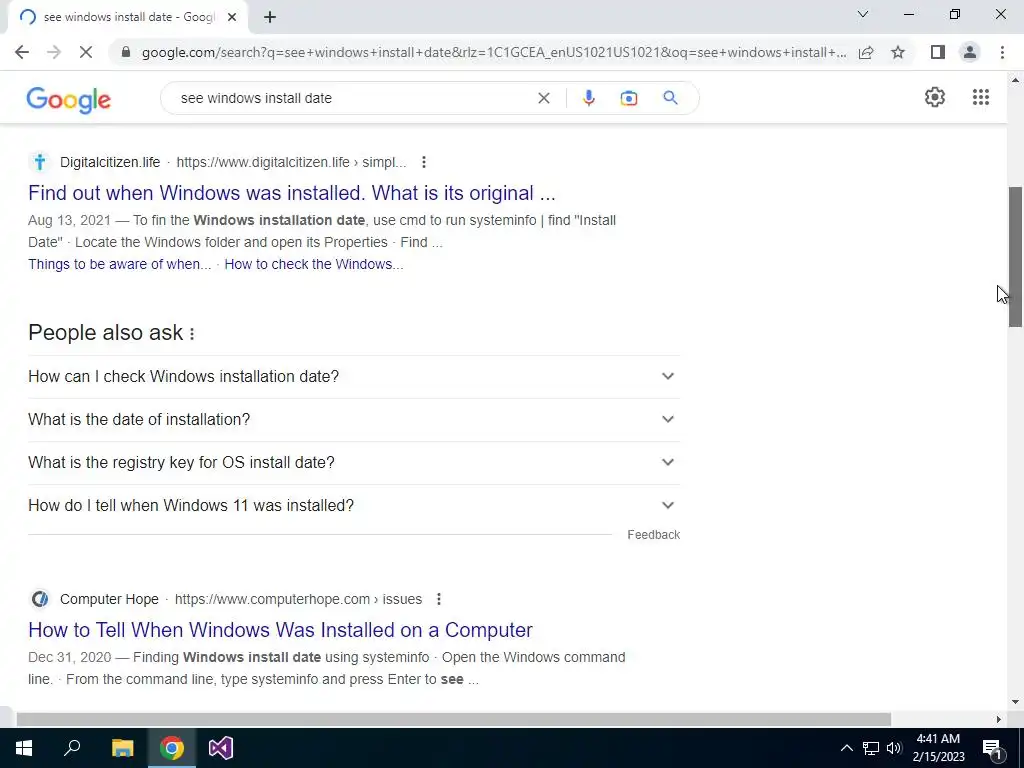The image size is (1024, 768).
Task: Click the Digitalcitizen.life site favicon
Action: tap(40, 162)
